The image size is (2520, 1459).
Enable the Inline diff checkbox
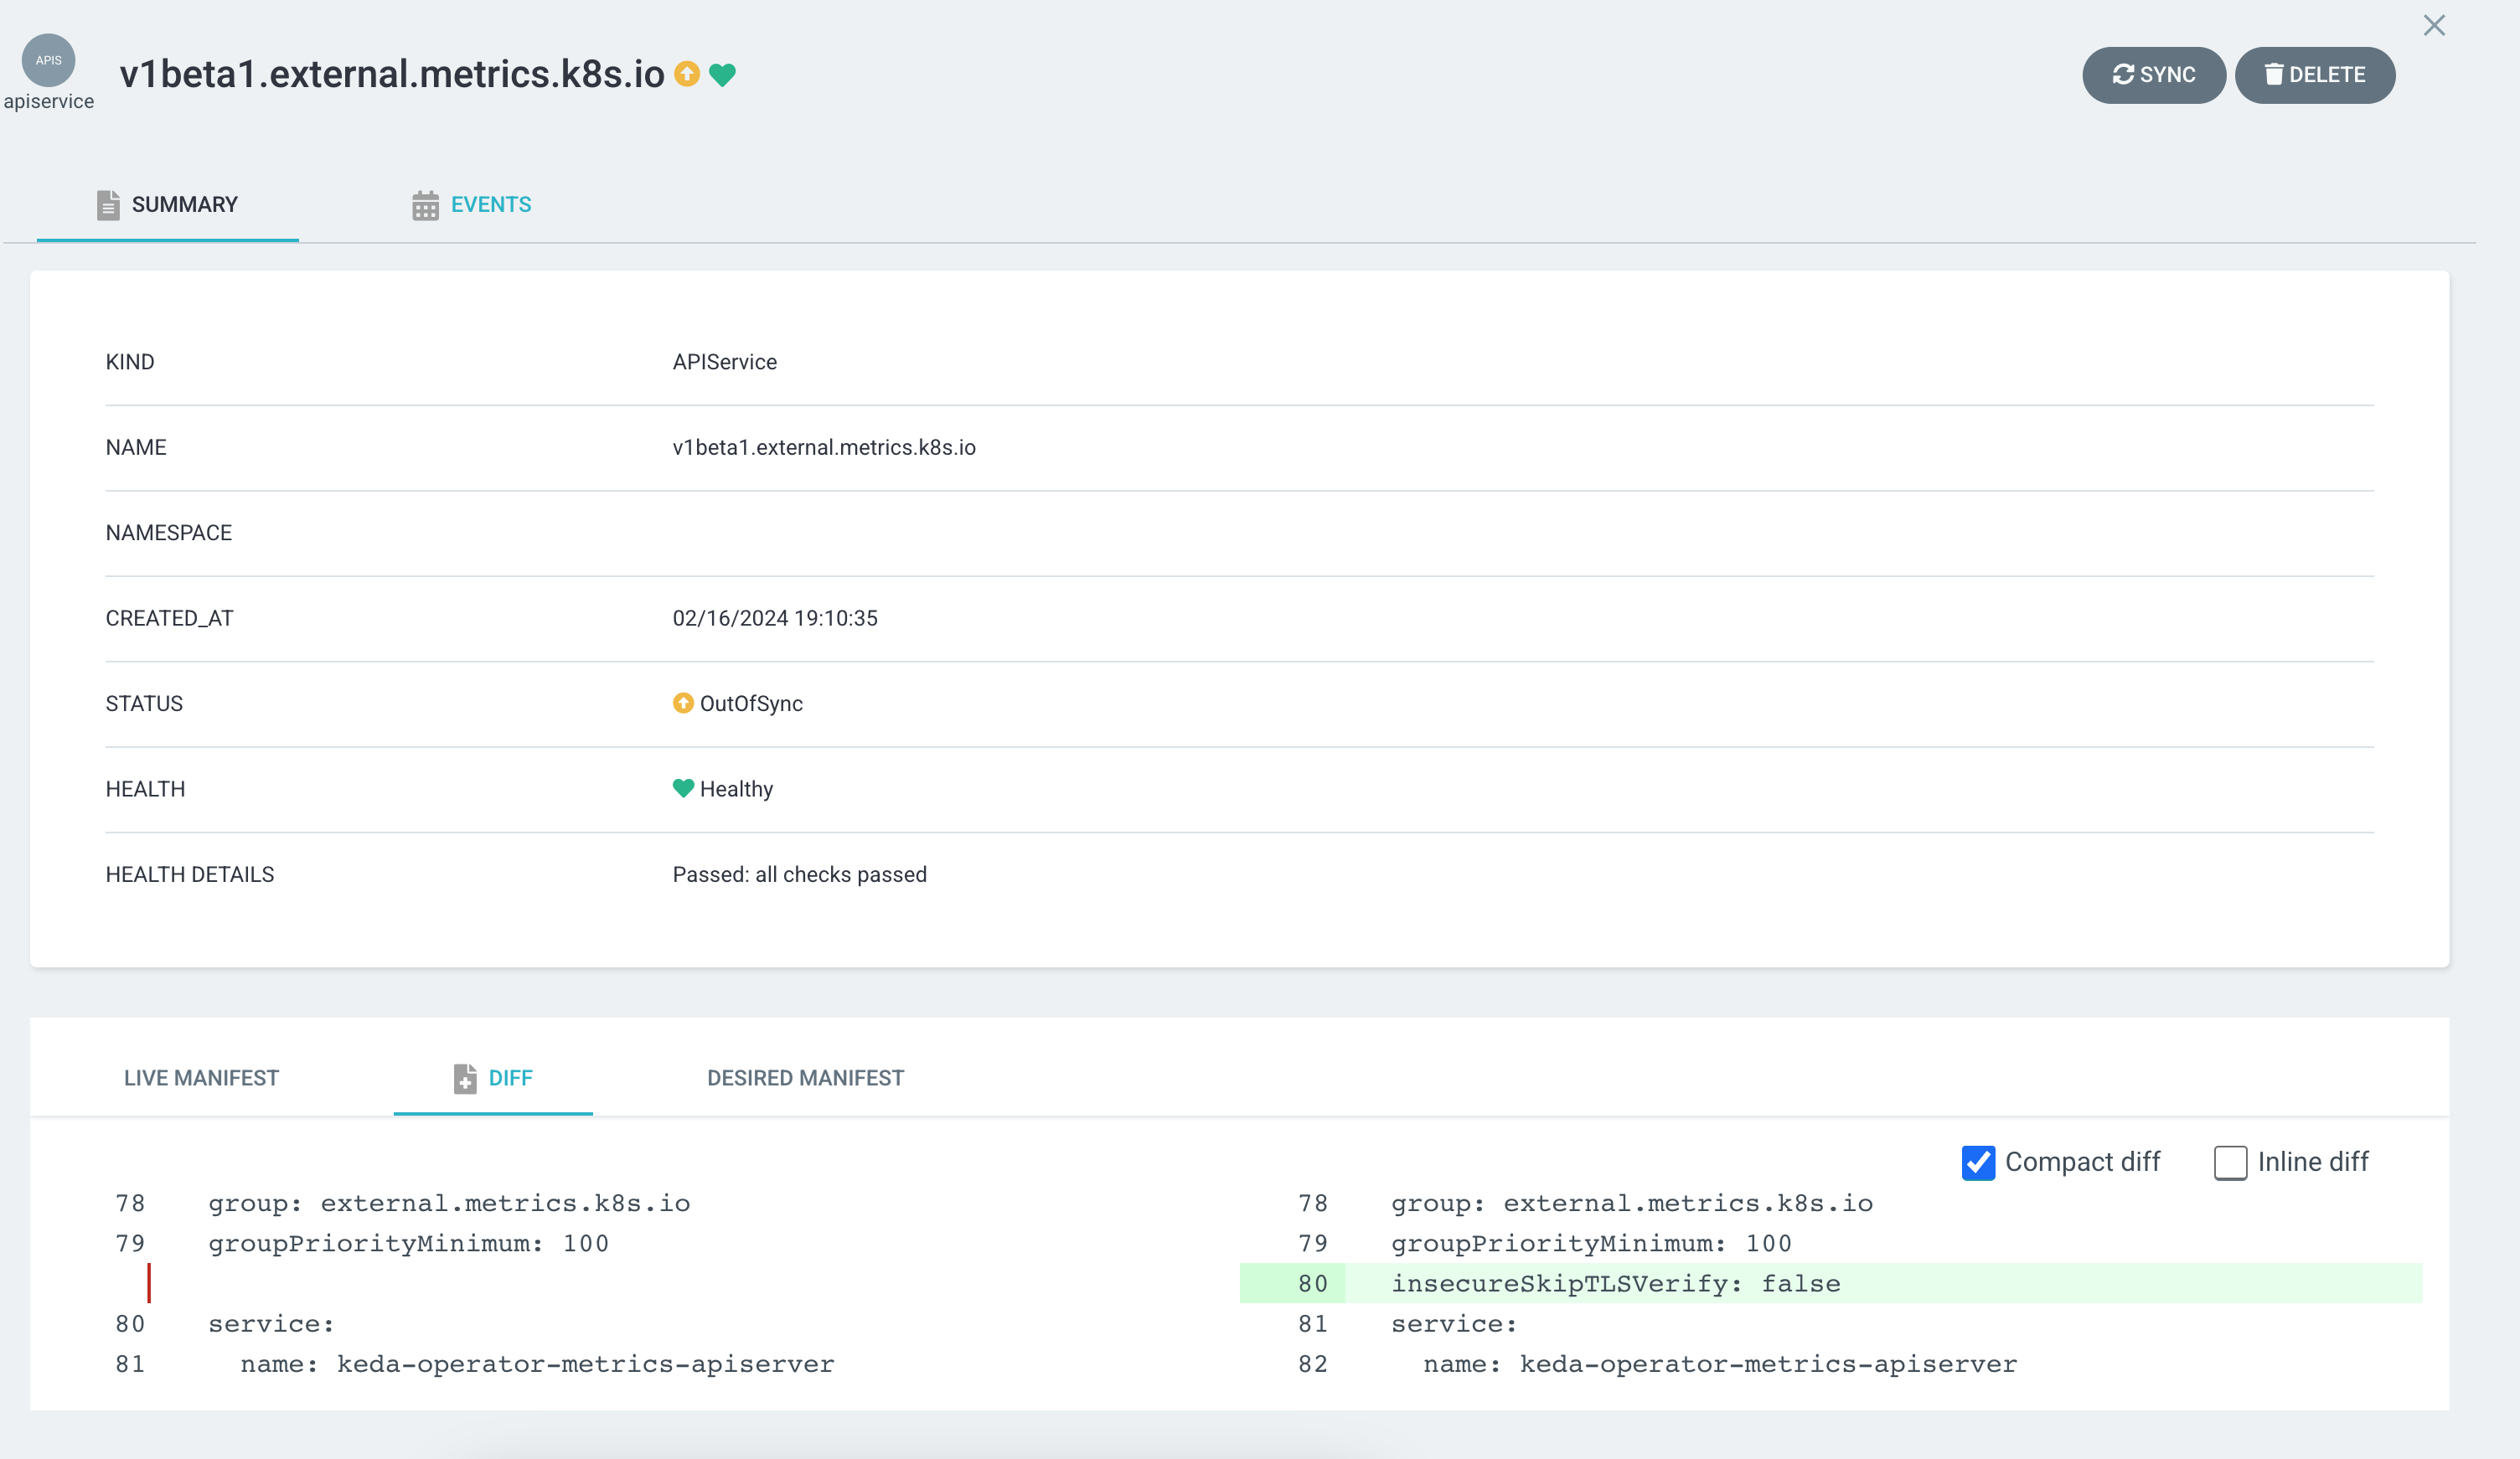[x=2230, y=1162]
